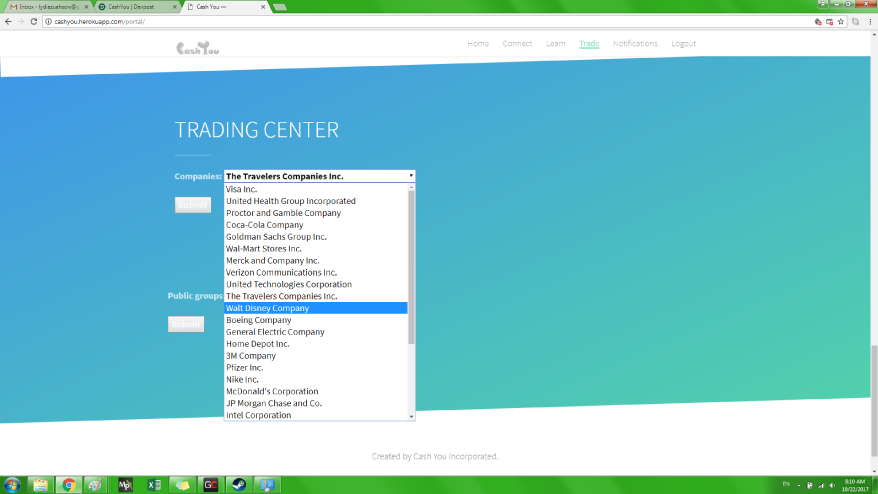Open File Explorer from the taskbar
878x494 pixels.
[40, 485]
